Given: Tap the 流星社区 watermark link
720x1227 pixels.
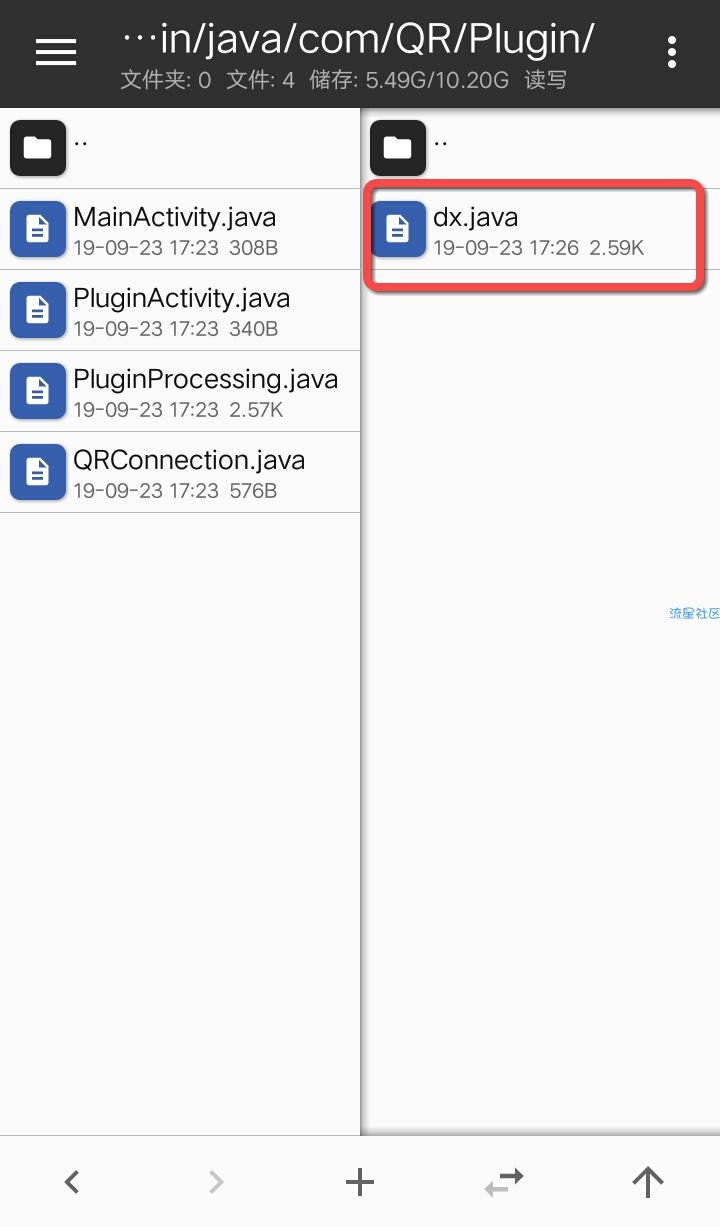Looking at the screenshot, I should coord(694,613).
